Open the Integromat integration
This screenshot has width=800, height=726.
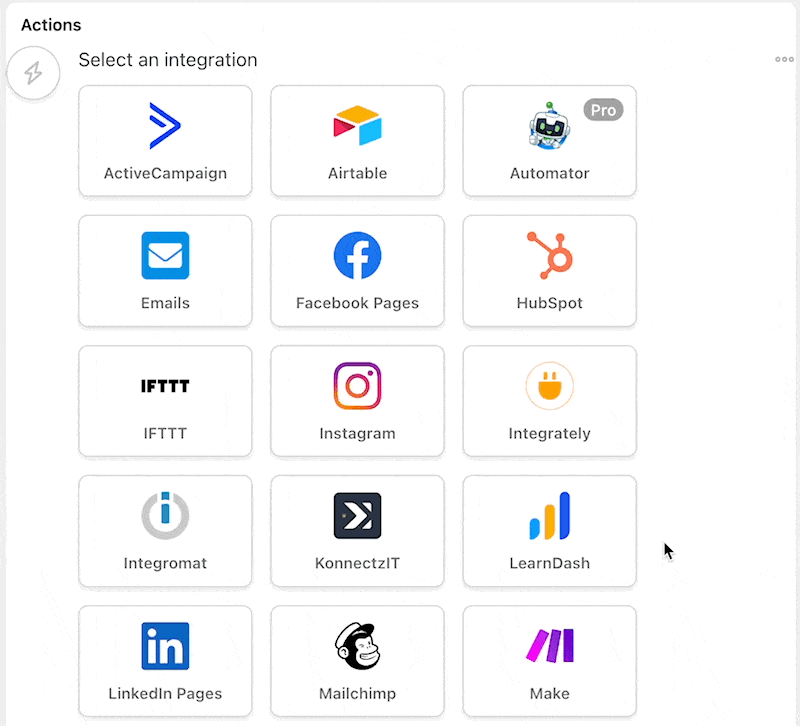tap(164, 530)
